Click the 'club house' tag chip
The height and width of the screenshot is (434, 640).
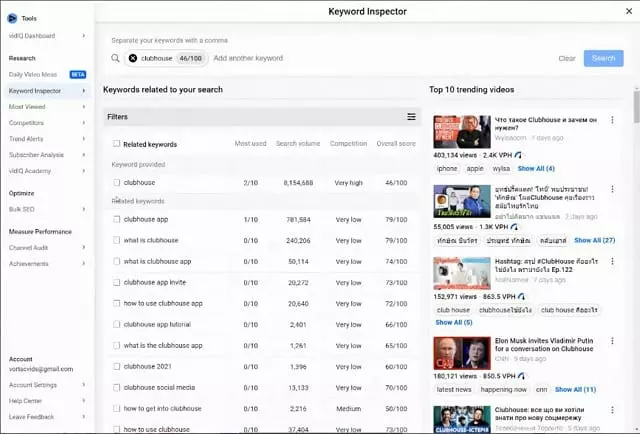(x=453, y=310)
